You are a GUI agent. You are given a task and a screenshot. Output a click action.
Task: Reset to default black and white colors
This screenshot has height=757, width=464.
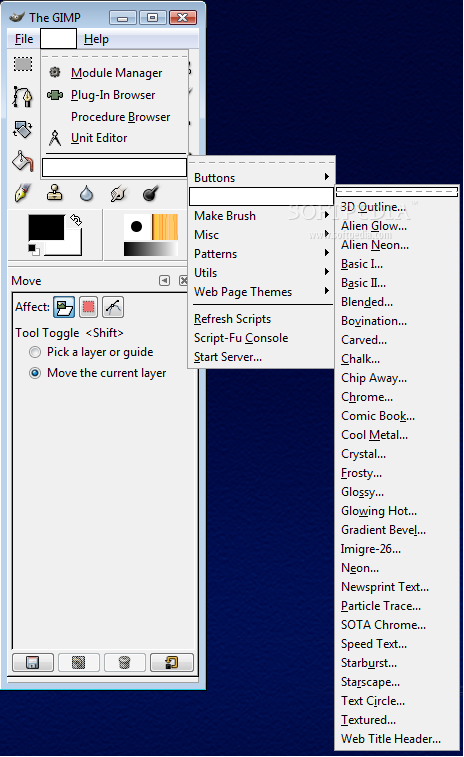point(33,250)
